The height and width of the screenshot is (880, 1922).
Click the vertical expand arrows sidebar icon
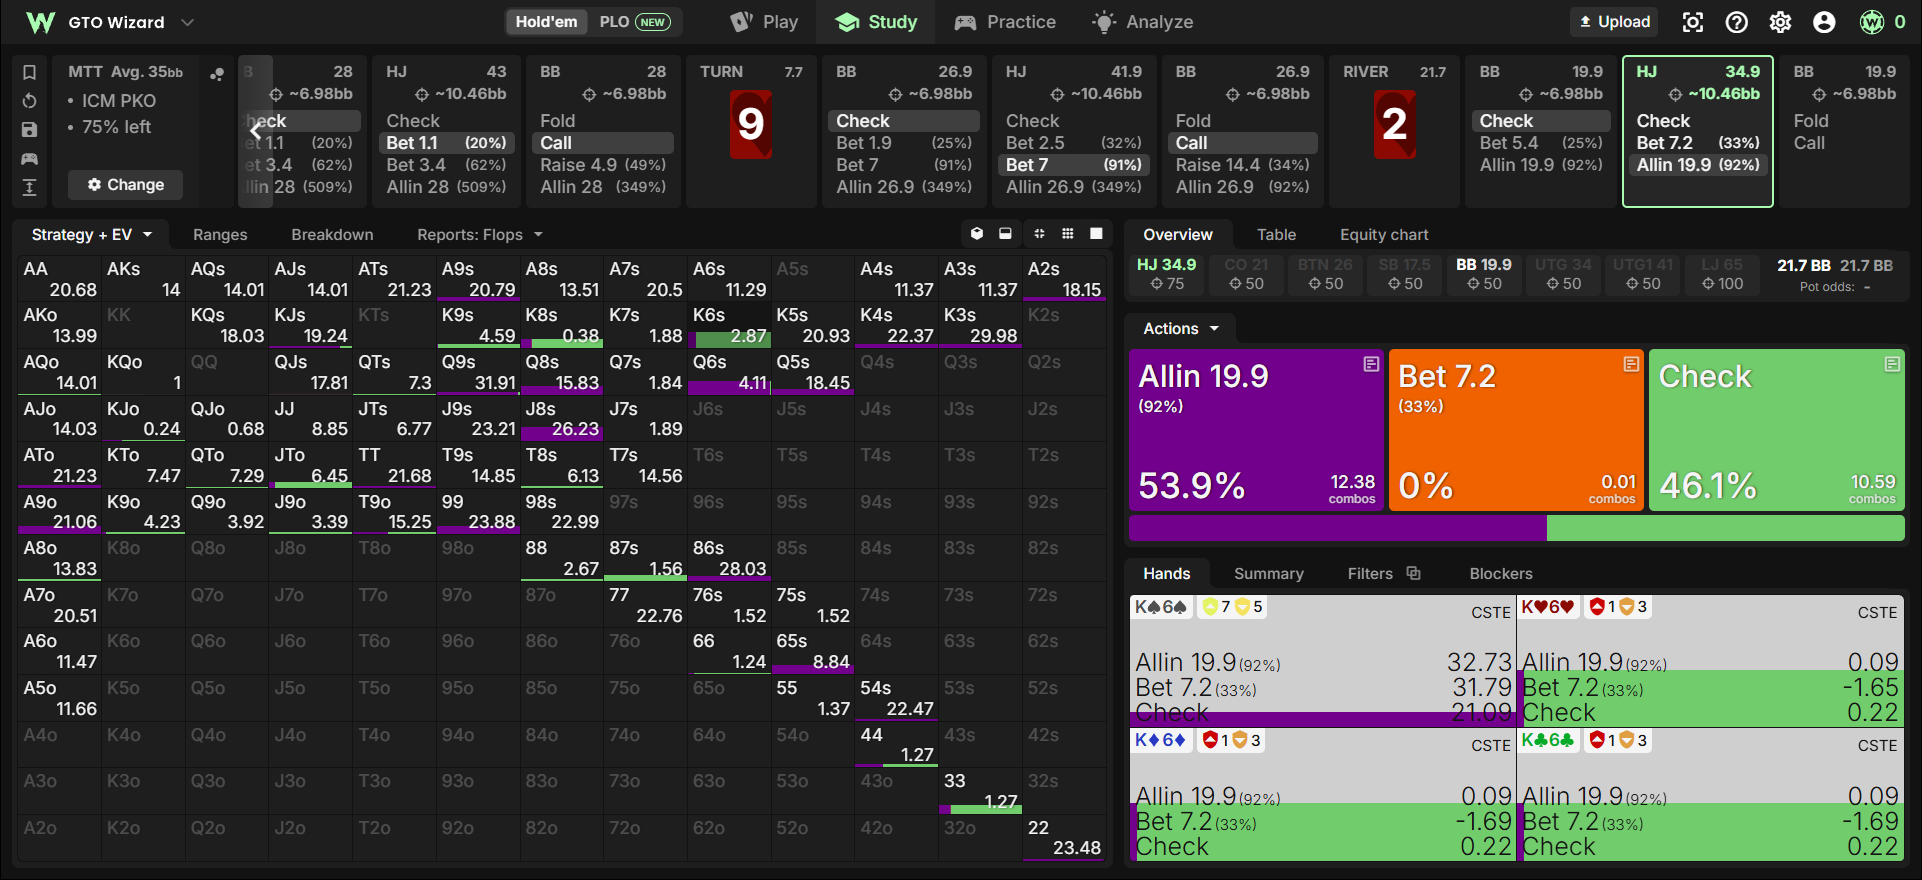pyautogui.click(x=29, y=187)
